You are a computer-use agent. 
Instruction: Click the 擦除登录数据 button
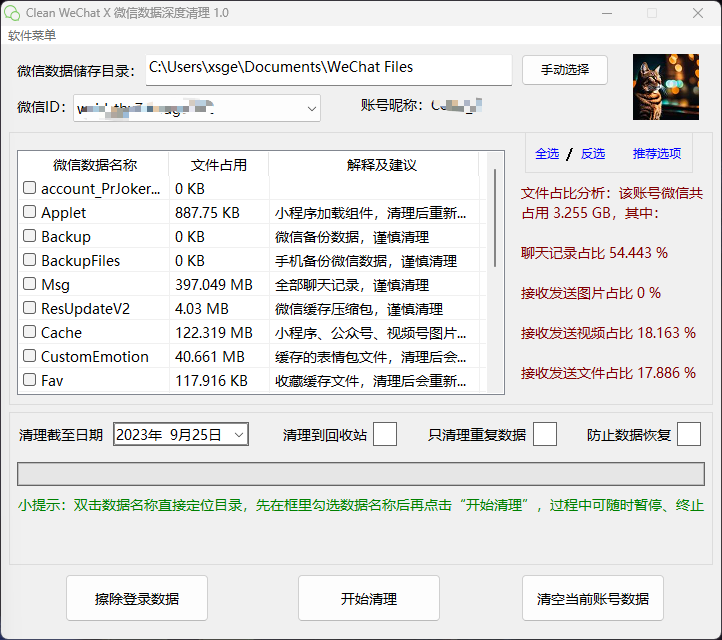click(x=137, y=598)
